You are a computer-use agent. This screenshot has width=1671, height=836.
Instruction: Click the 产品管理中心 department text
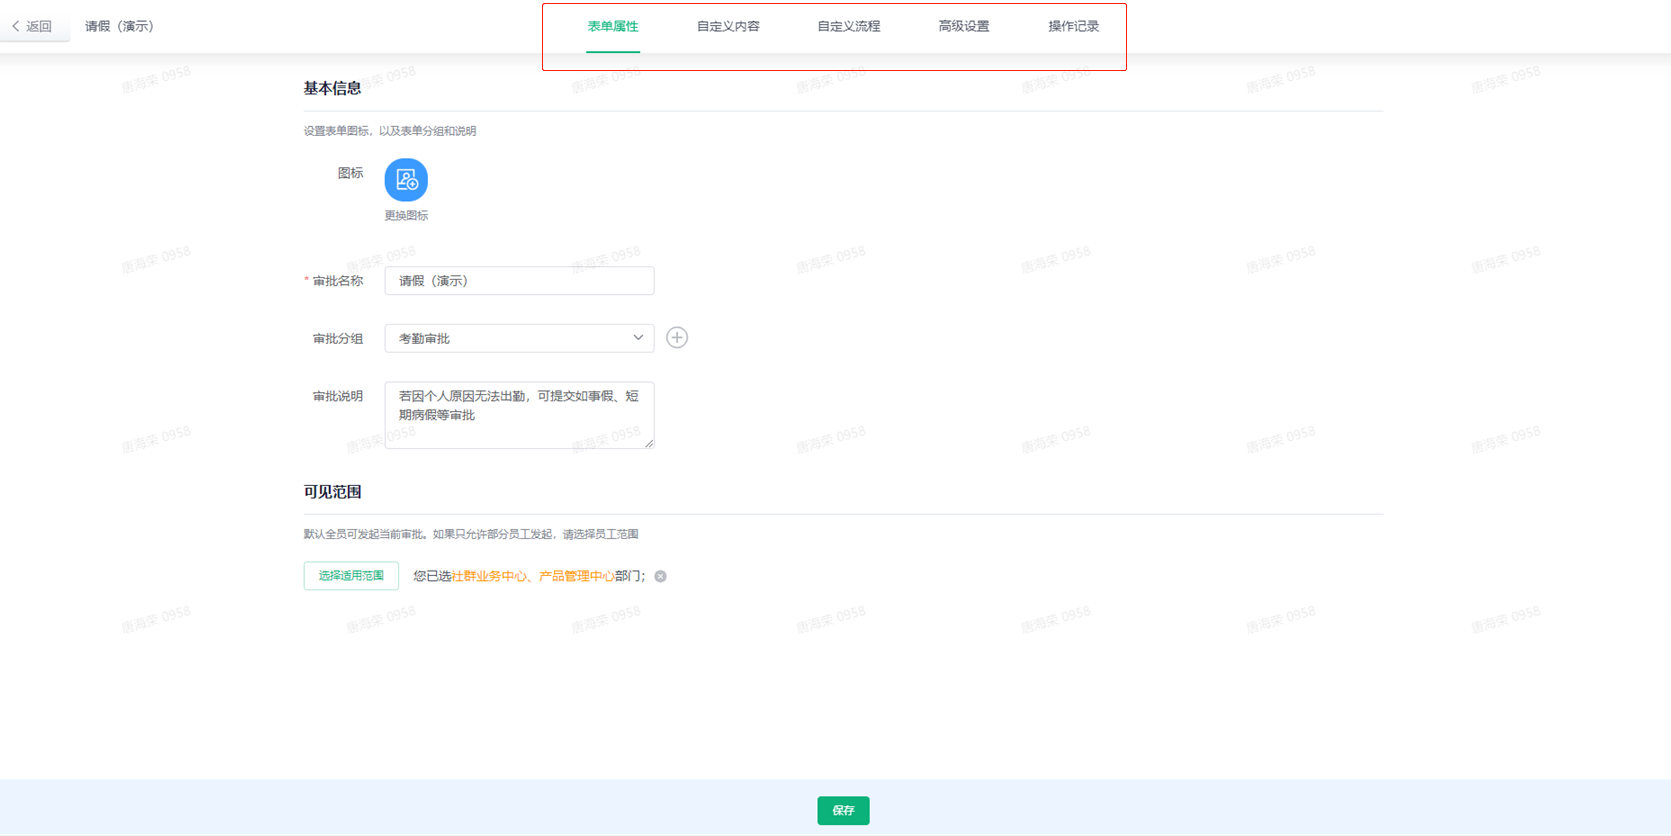coord(577,576)
